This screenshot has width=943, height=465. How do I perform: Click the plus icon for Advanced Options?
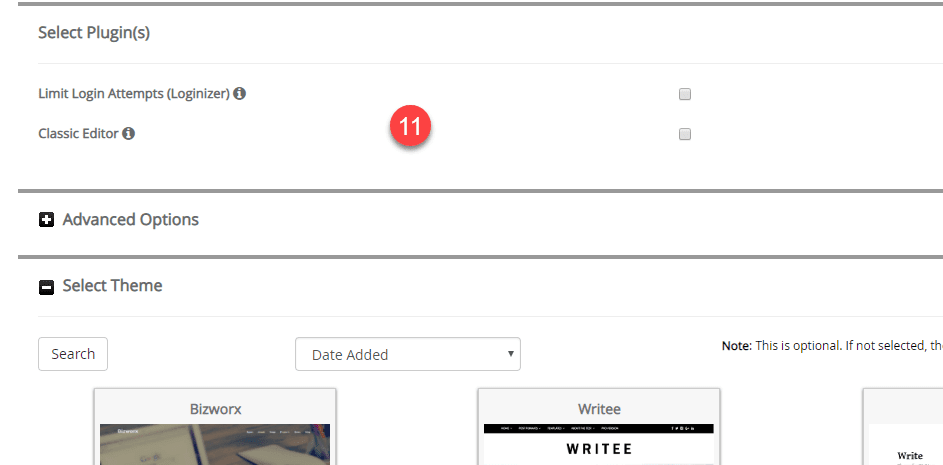46,220
